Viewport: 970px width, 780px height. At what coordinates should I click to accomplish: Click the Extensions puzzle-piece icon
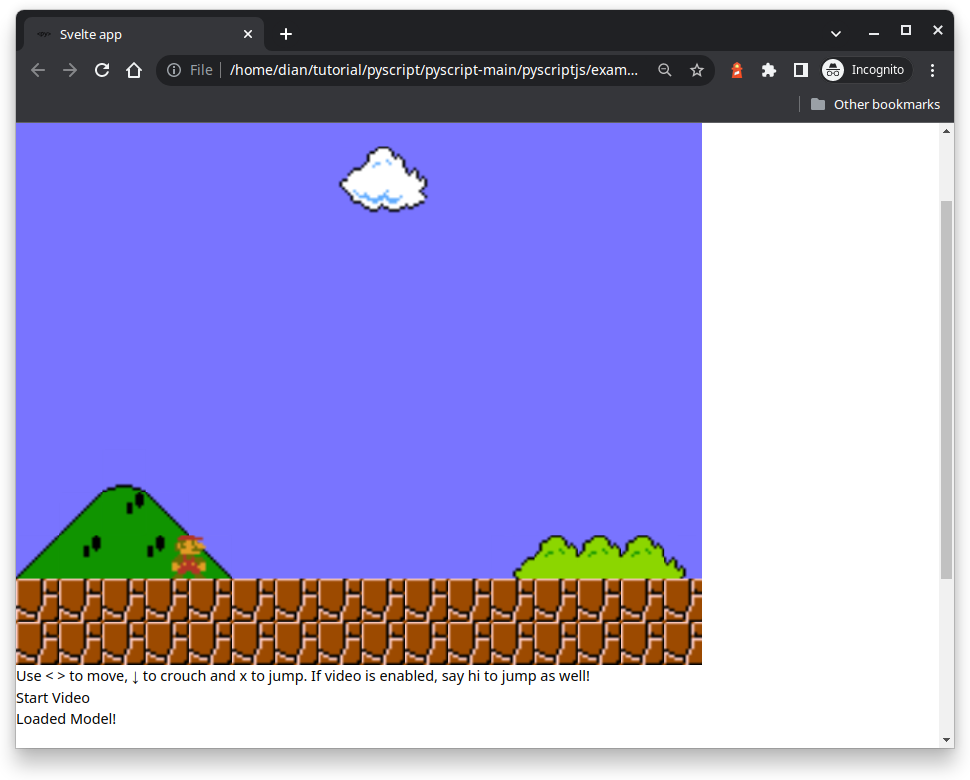[x=768, y=70]
